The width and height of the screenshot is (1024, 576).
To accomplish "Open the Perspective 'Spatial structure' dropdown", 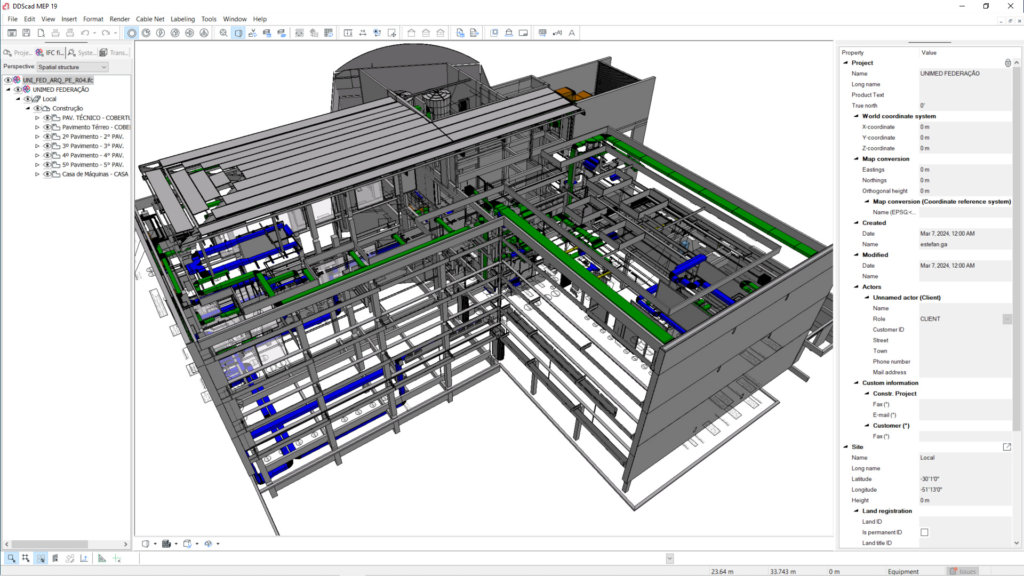I will 72,67.
